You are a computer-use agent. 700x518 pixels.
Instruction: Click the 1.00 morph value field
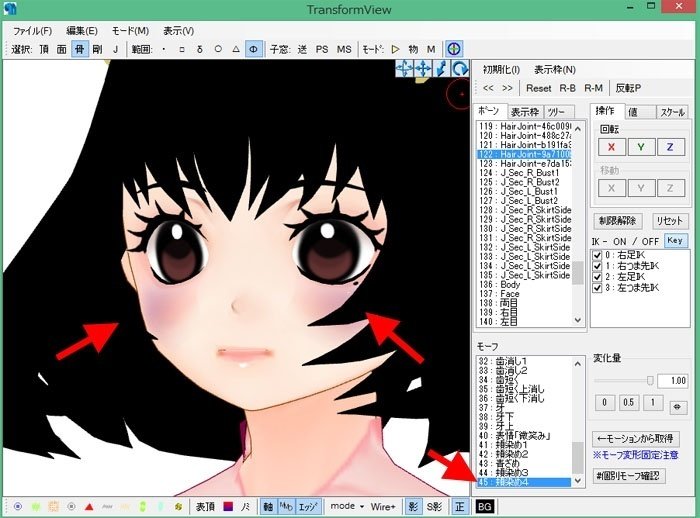[673, 381]
